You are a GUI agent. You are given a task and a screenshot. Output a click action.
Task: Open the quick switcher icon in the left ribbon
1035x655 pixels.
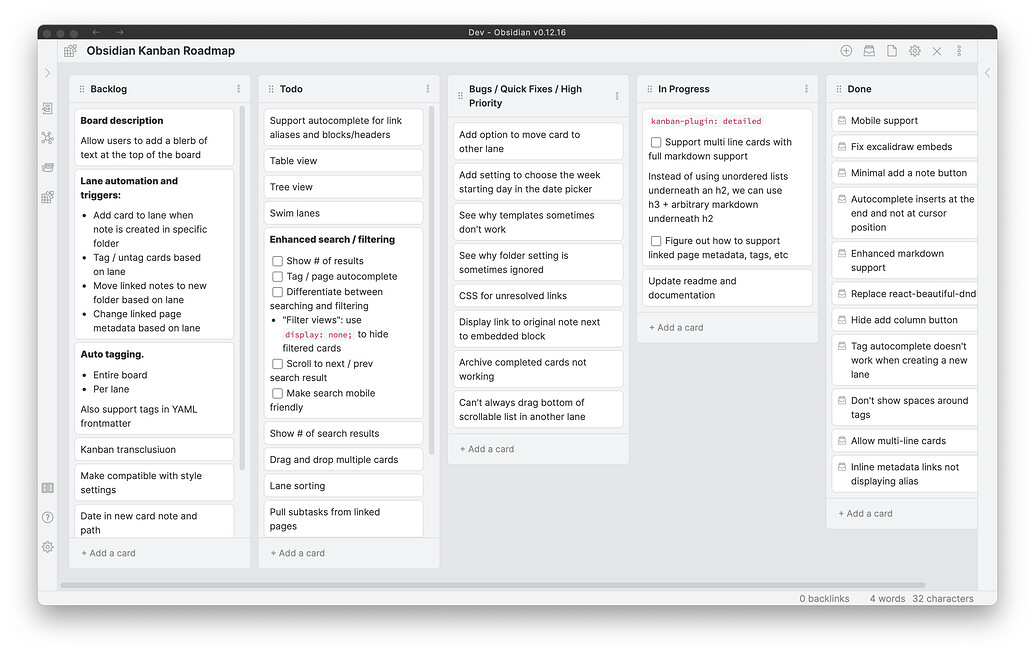click(47, 108)
